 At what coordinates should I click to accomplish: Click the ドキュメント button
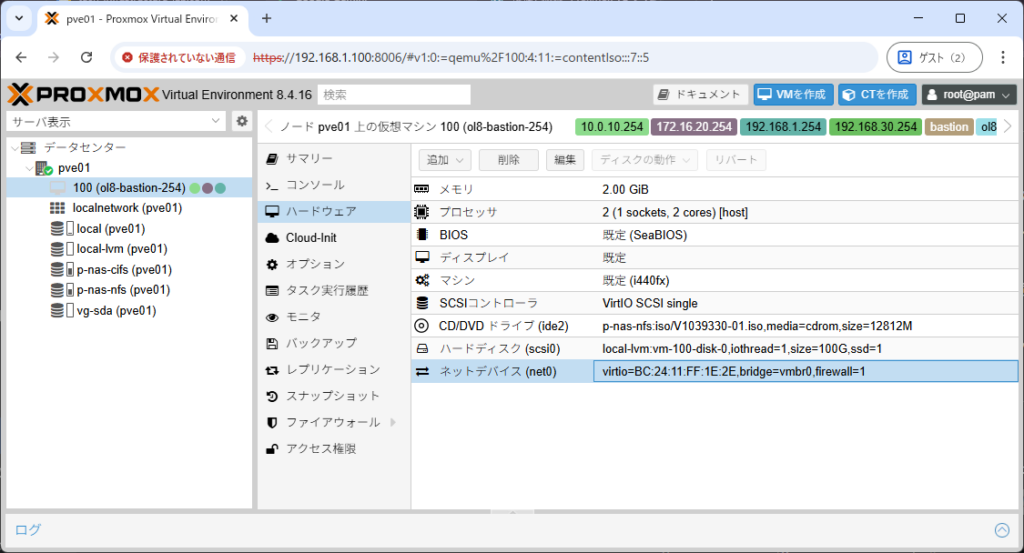click(700, 95)
